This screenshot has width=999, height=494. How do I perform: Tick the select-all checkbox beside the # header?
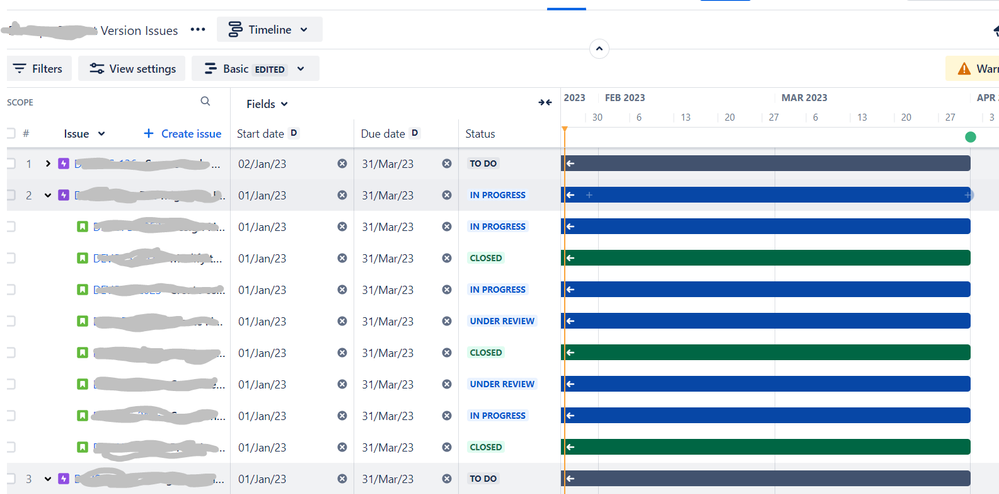point(10,133)
